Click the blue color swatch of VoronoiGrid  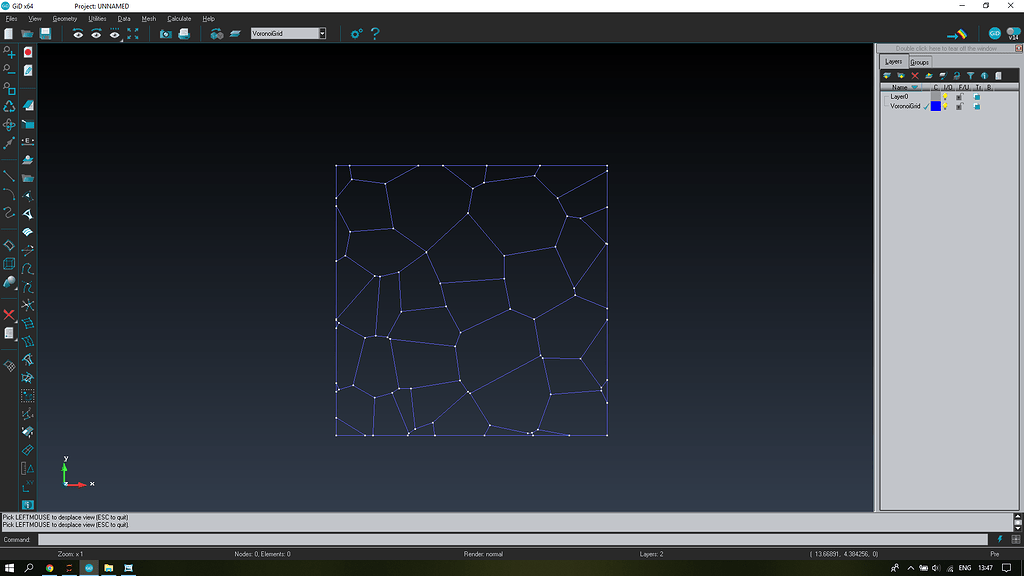[x=936, y=106]
